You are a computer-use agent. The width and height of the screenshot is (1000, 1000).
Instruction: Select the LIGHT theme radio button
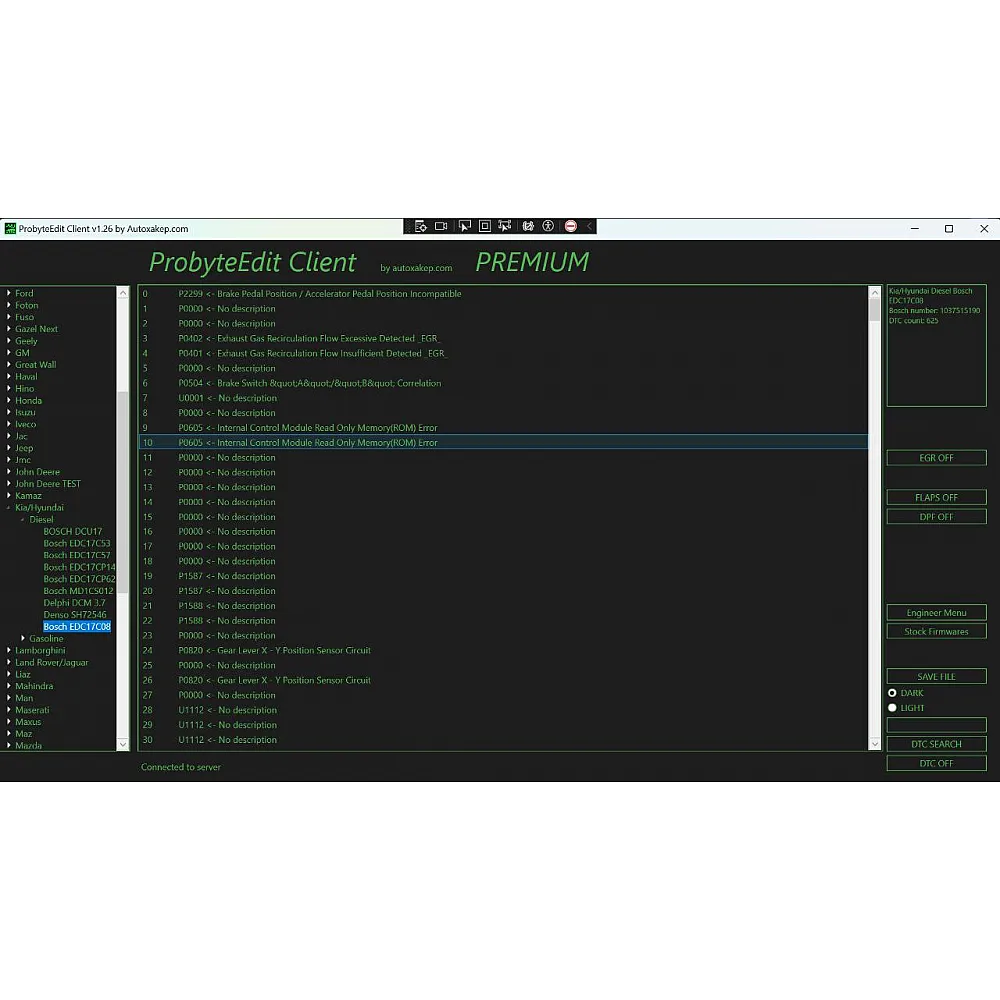click(892, 708)
